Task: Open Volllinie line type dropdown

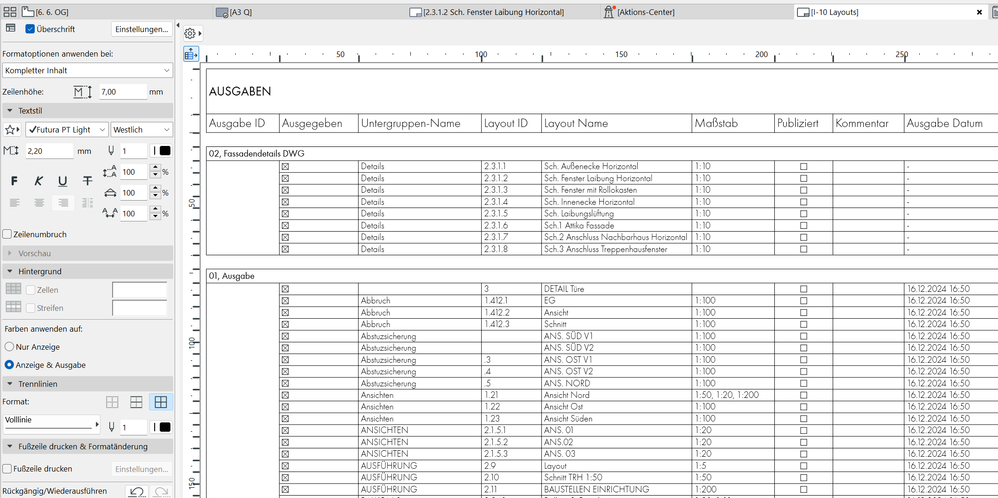Action: click(x=52, y=422)
